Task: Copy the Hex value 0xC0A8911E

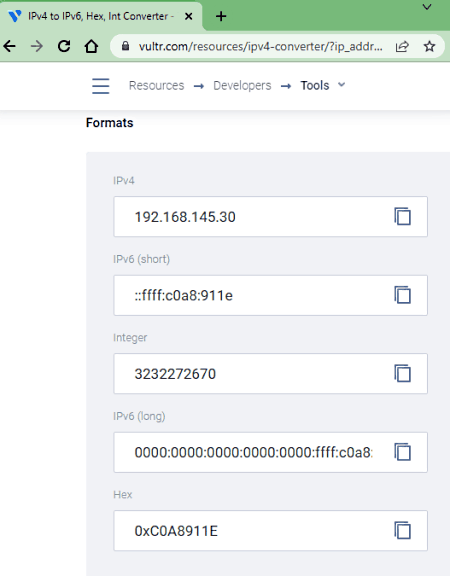Action: tap(403, 530)
